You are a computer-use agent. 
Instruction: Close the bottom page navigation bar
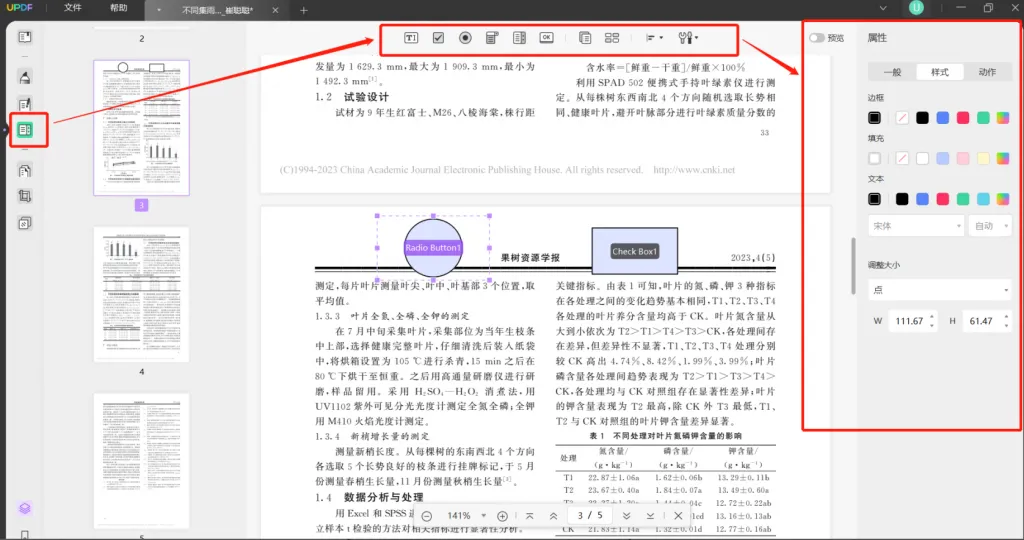tap(678, 516)
